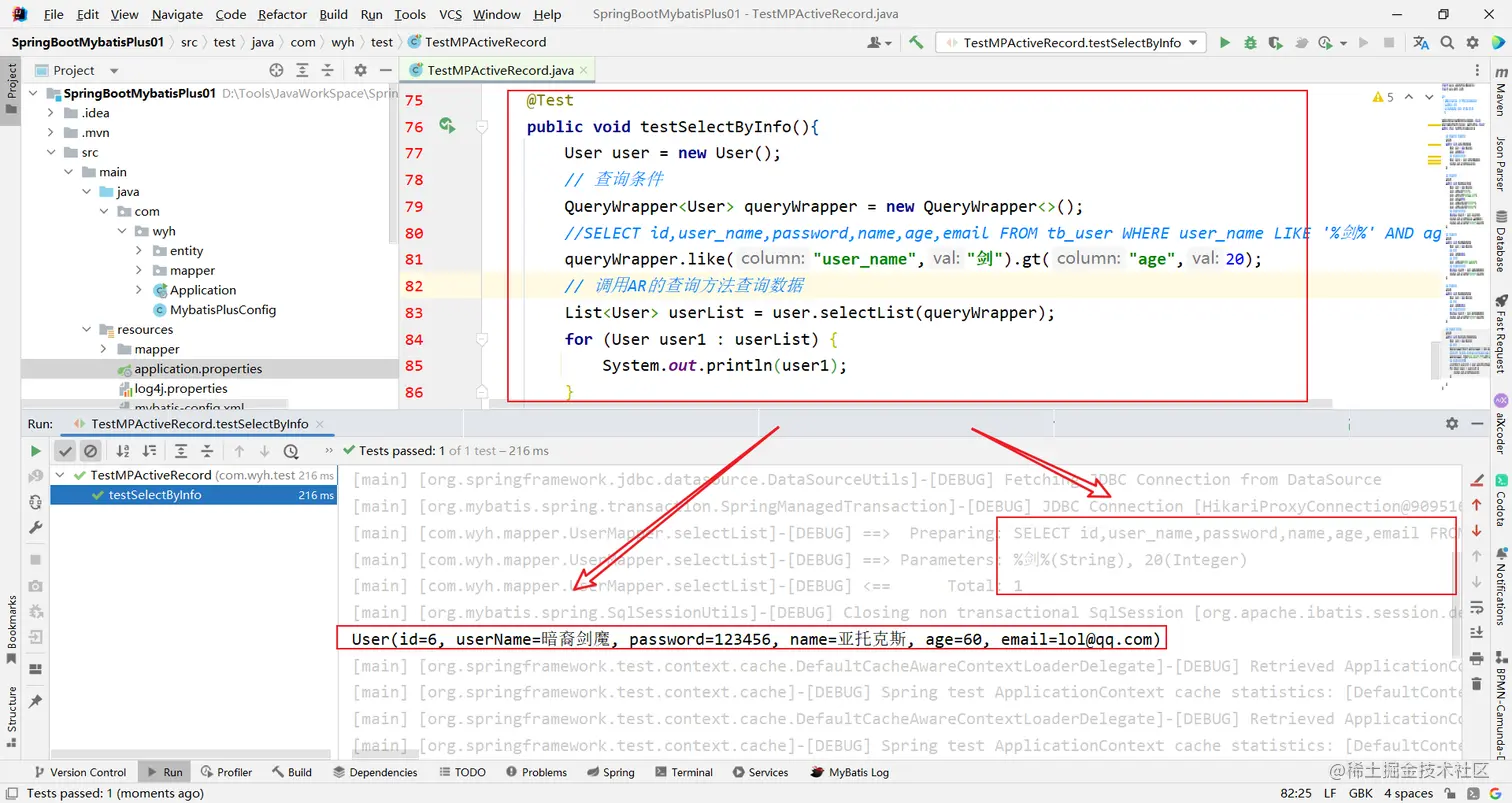Open Terminal tool window tab
Viewport: 1512px width, 803px height.
pyautogui.click(x=683, y=772)
